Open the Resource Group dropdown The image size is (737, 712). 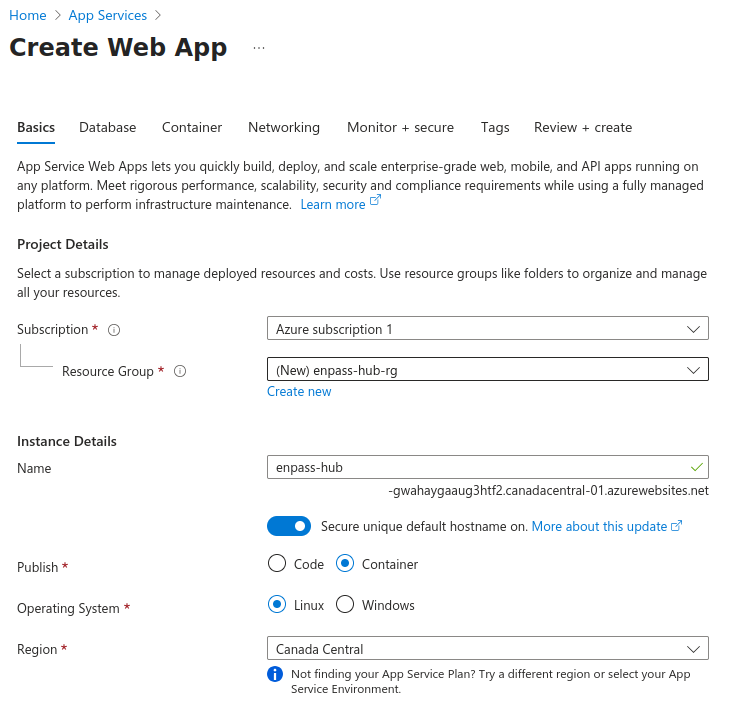487,369
